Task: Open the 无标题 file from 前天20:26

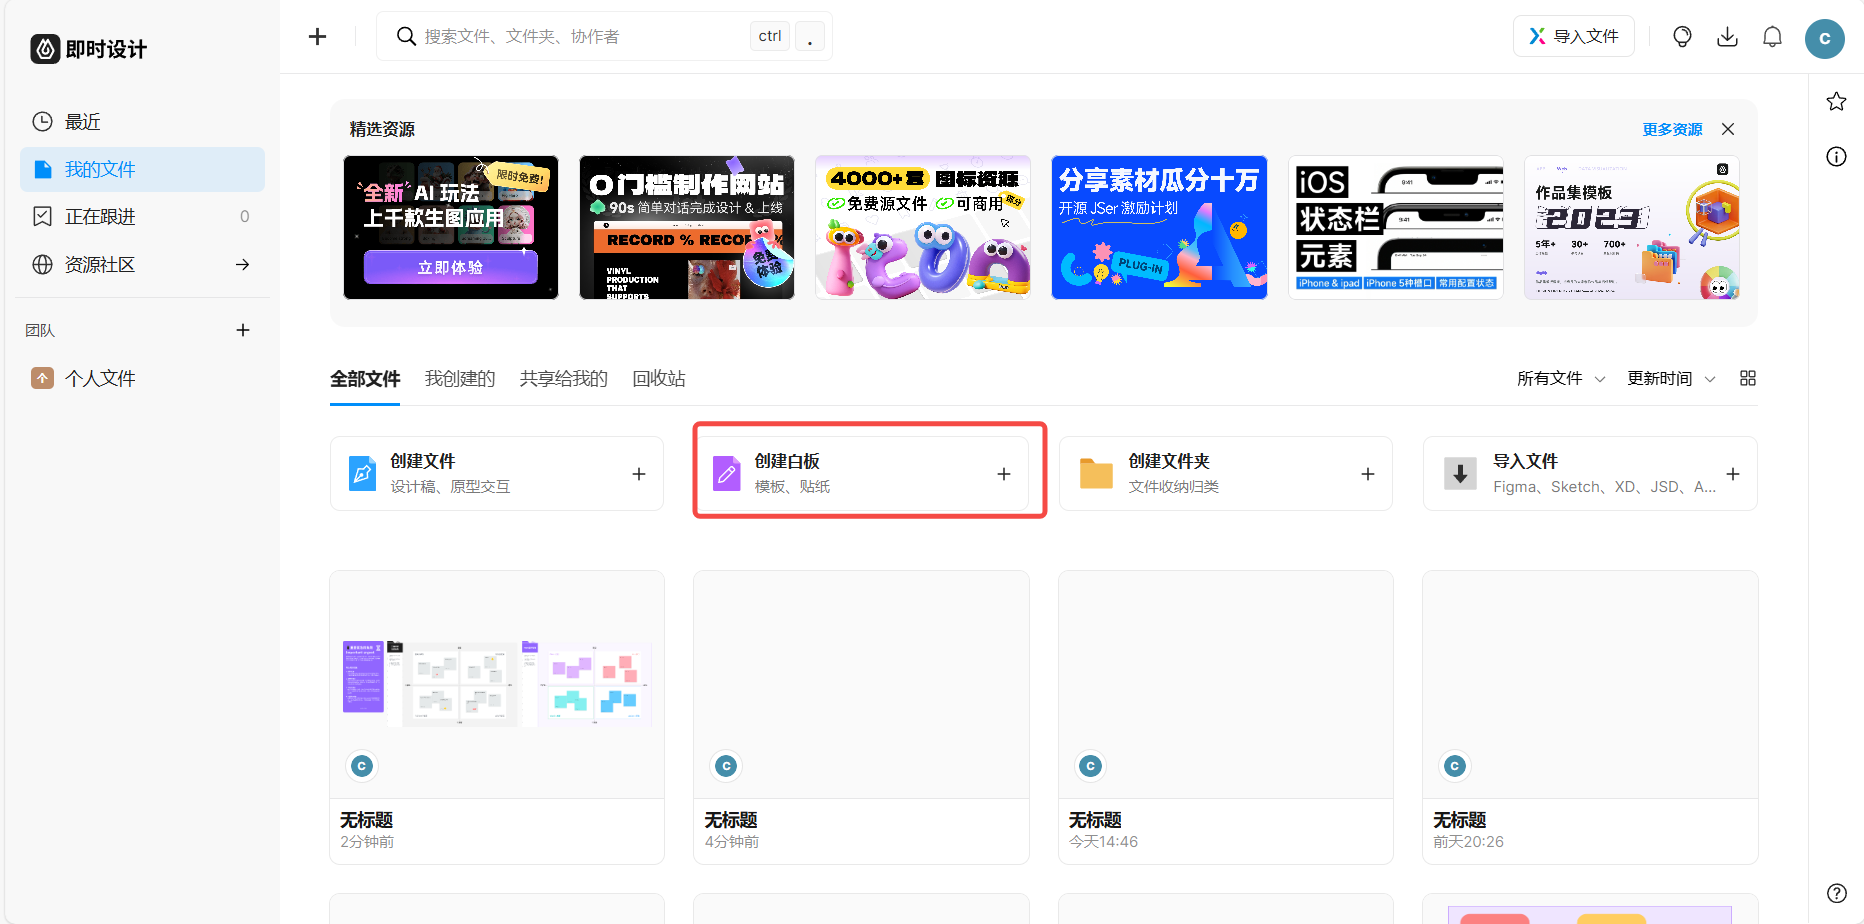Action: point(1590,717)
